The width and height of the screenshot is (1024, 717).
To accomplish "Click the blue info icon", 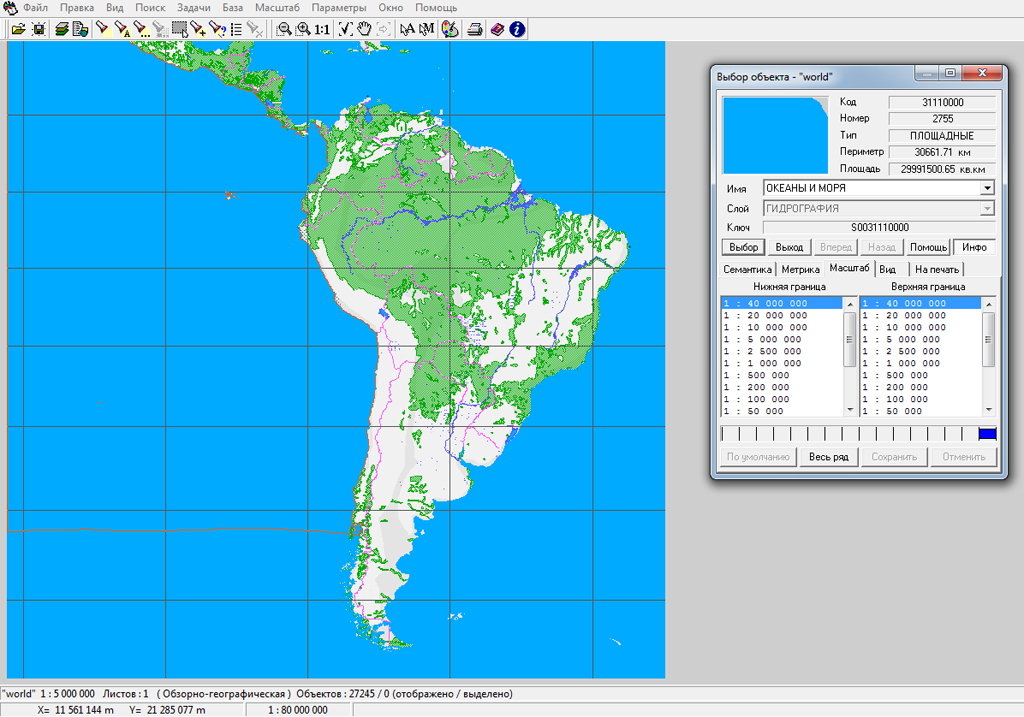I will click(x=517, y=29).
